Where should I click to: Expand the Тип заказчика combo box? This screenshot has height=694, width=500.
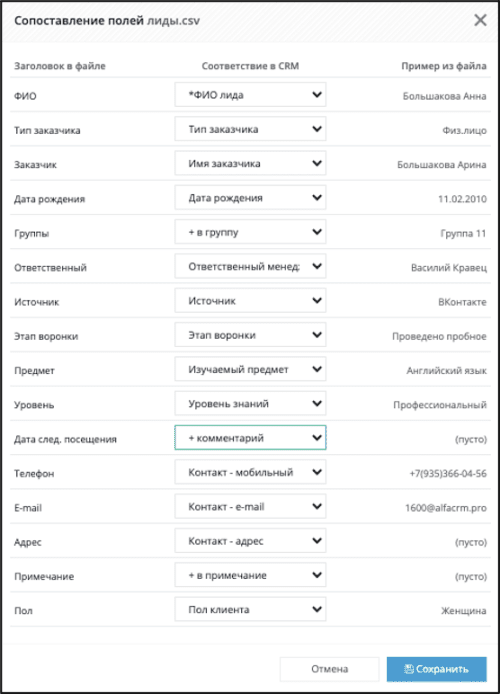pos(250,129)
